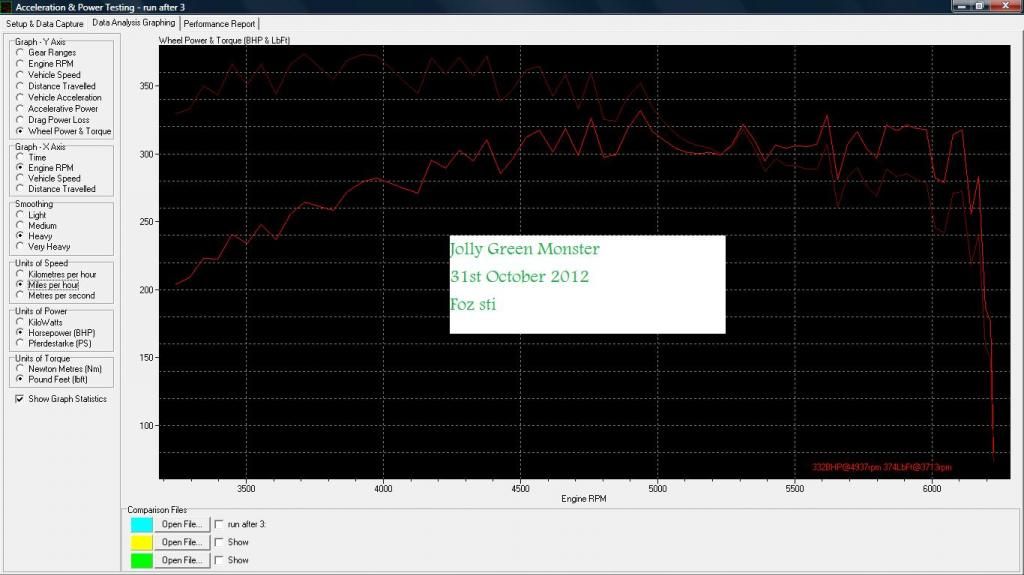Tick the Show checkbox beside the yellow swatch

(x=220, y=542)
